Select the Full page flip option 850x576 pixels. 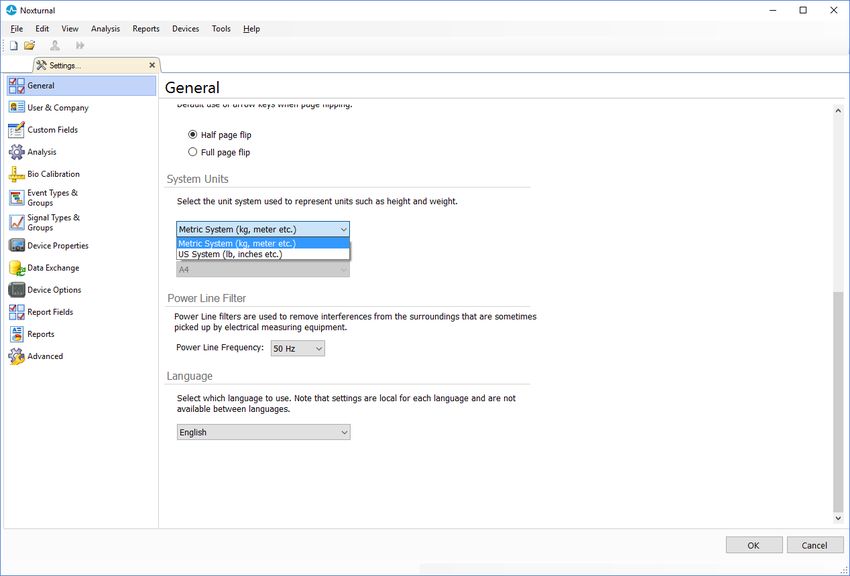click(192, 152)
